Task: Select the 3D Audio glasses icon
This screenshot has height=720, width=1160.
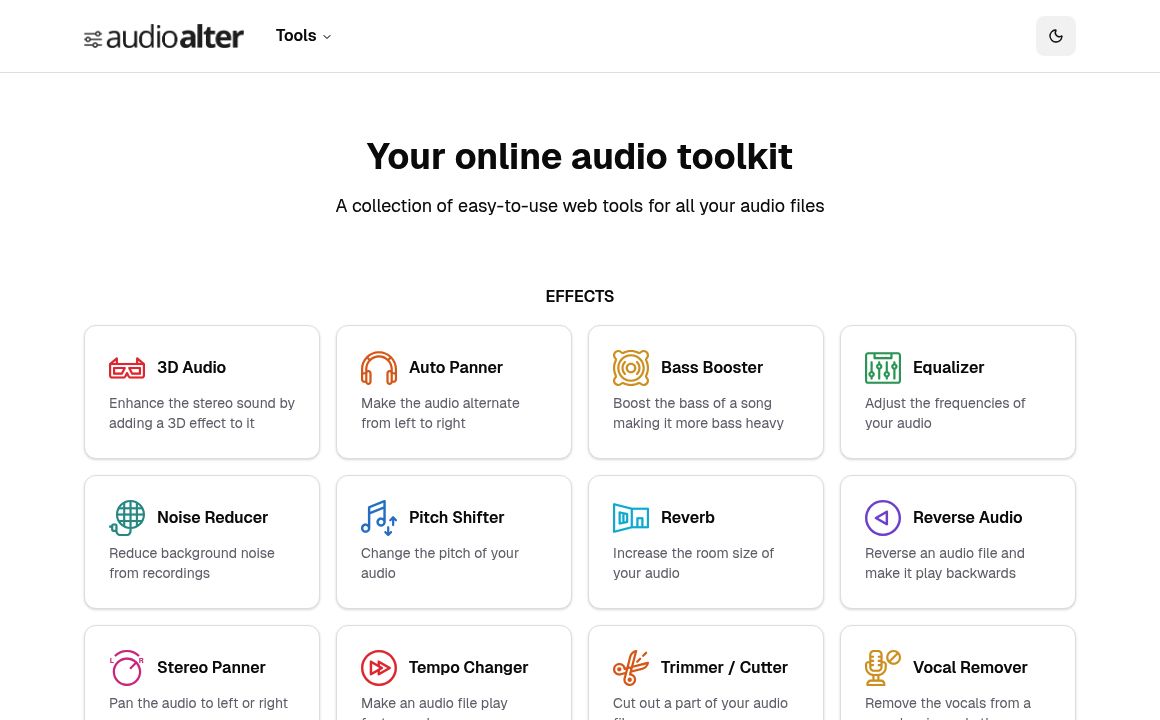Action: pyautogui.click(x=127, y=368)
